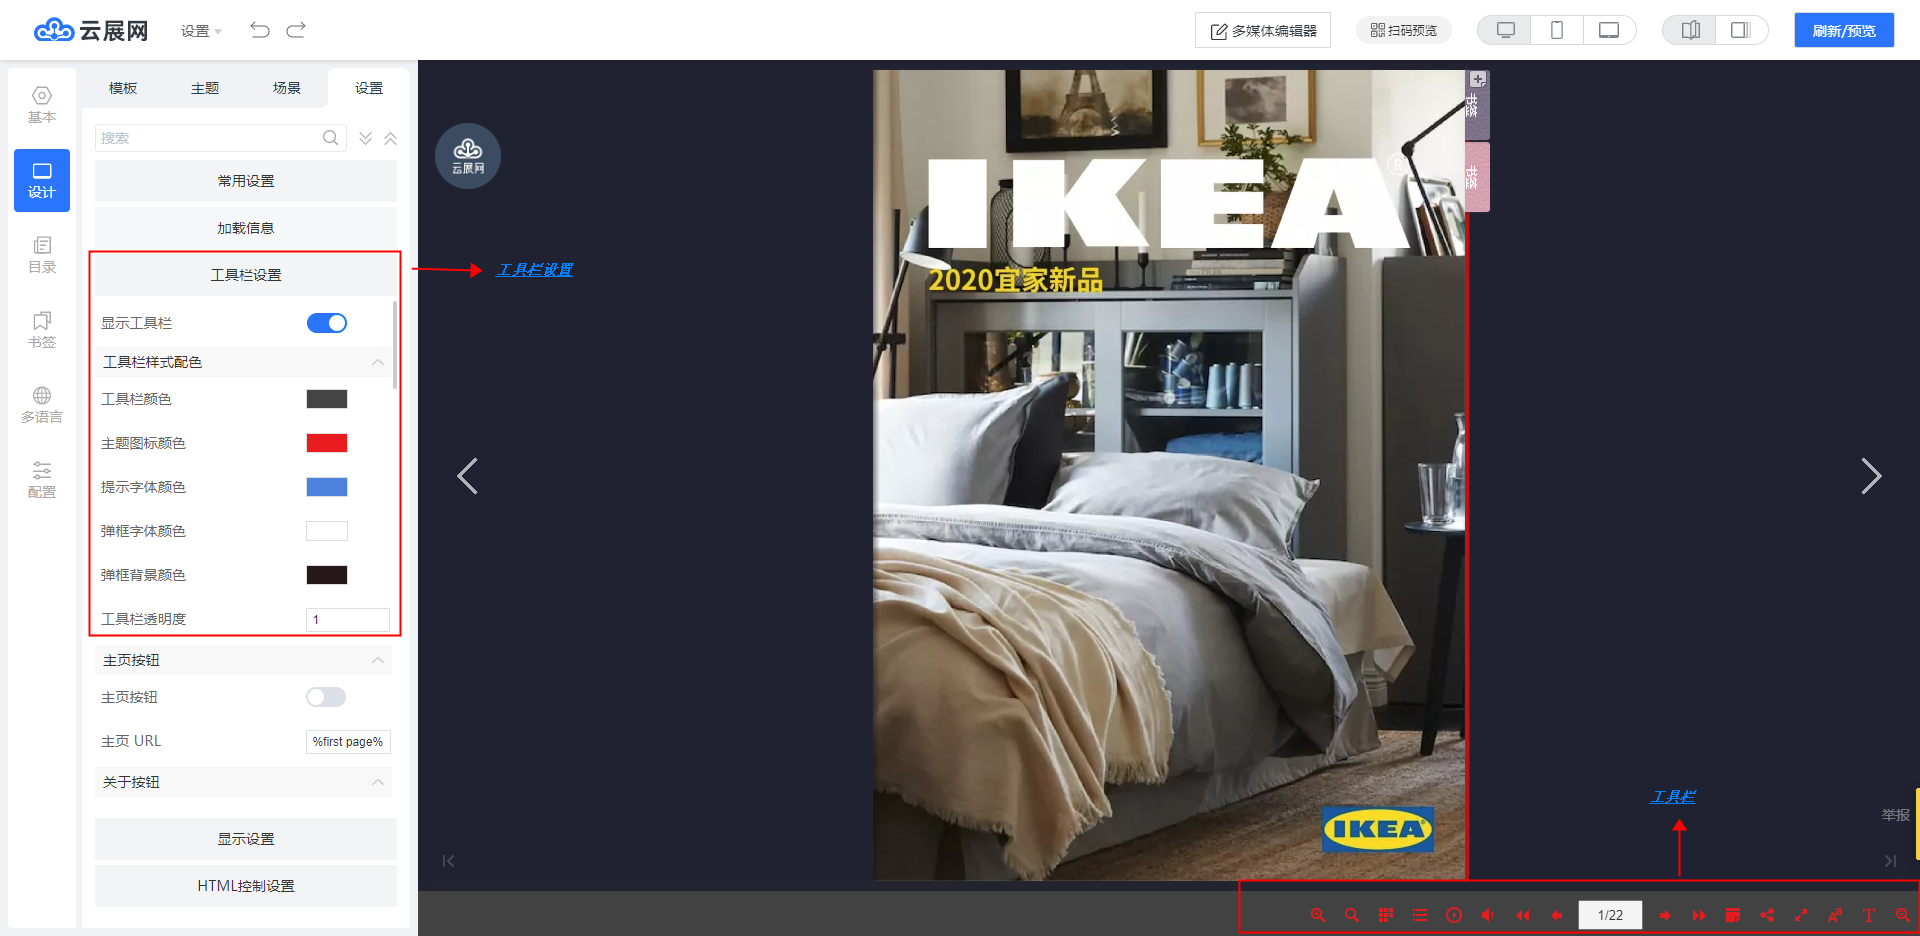Image resolution: width=1920 pixels, height=936 pixels.
Task: Open the 设置 dropdown beside the logo
Action: pyautogui.click(x=201, y=31)
